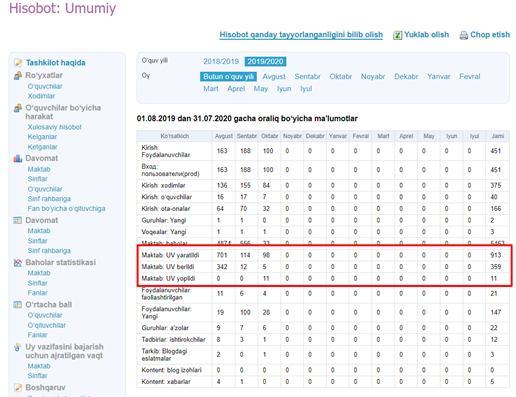
Task: Click the Kontent: blog izohlari row label
Action: click(172, 370)
